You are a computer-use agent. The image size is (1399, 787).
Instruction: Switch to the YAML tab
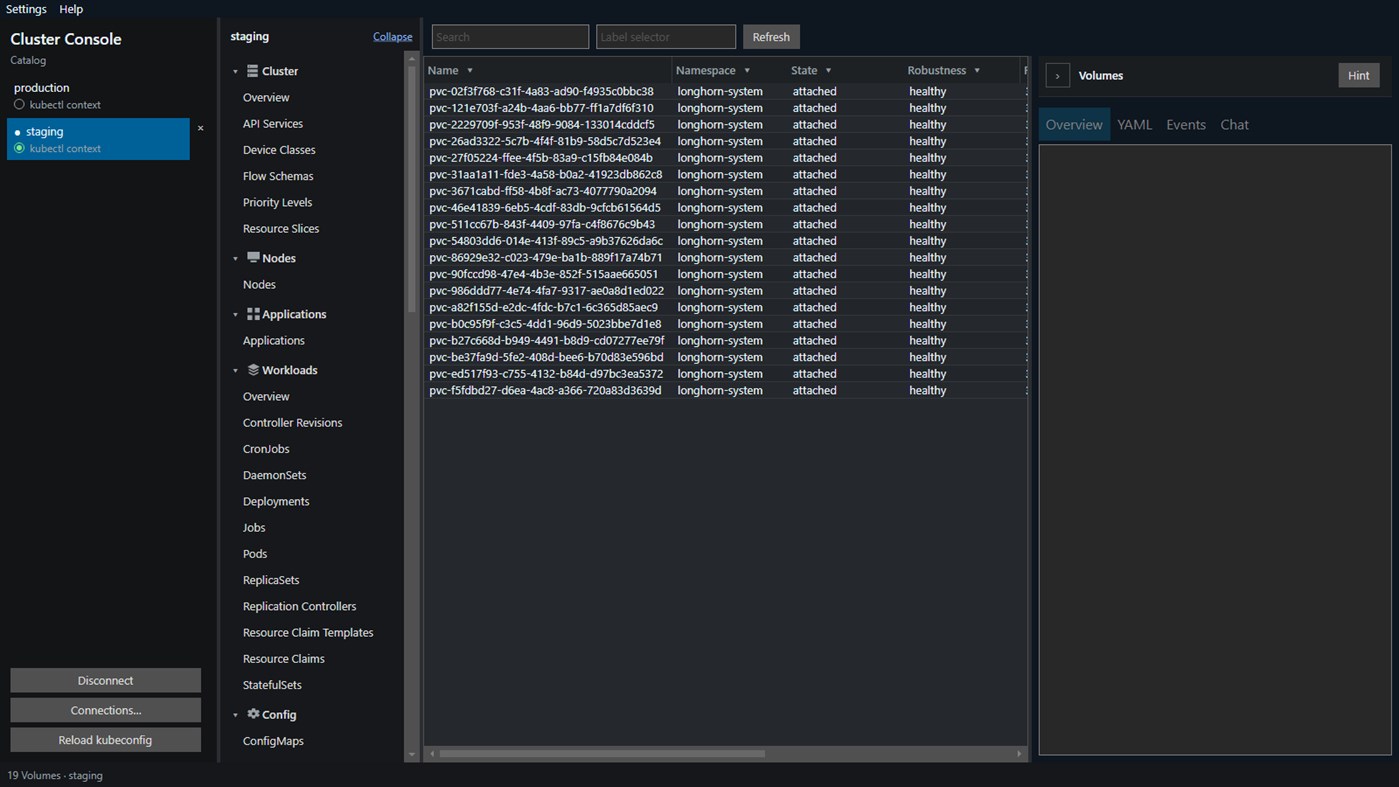pyautogui.click(x=1134, y=125)
